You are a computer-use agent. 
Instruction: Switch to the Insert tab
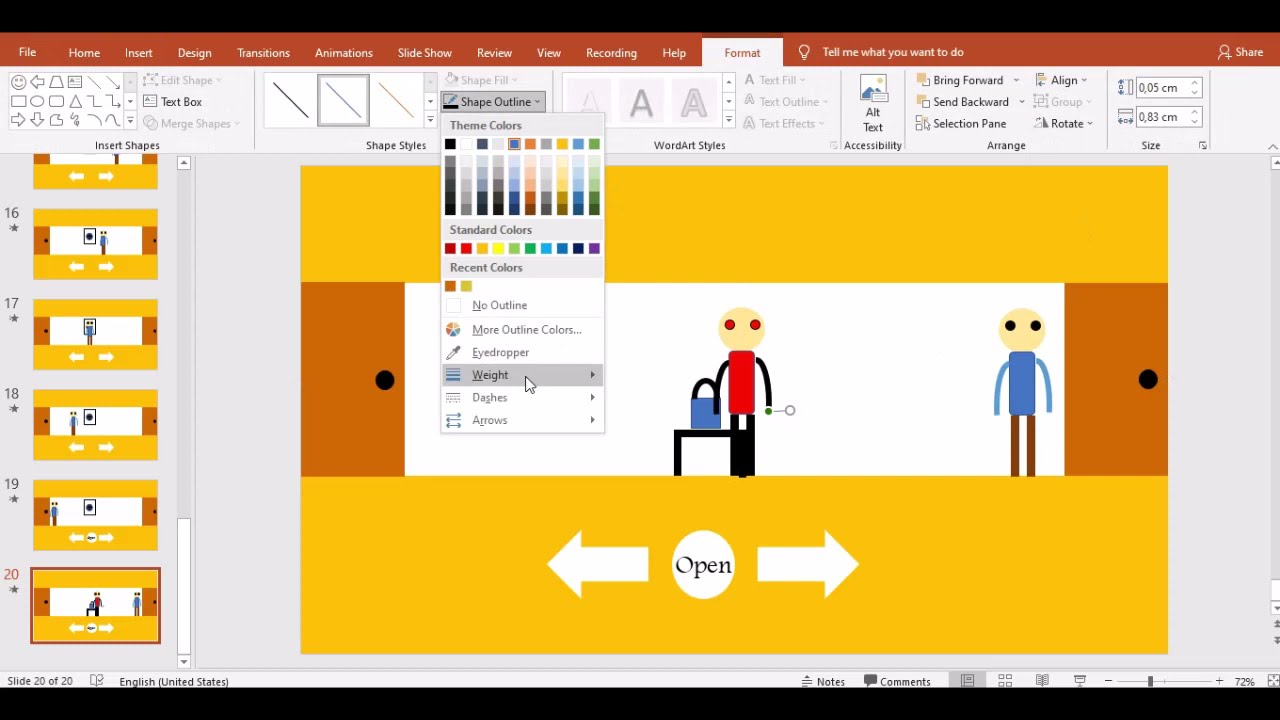pos(139,53)
